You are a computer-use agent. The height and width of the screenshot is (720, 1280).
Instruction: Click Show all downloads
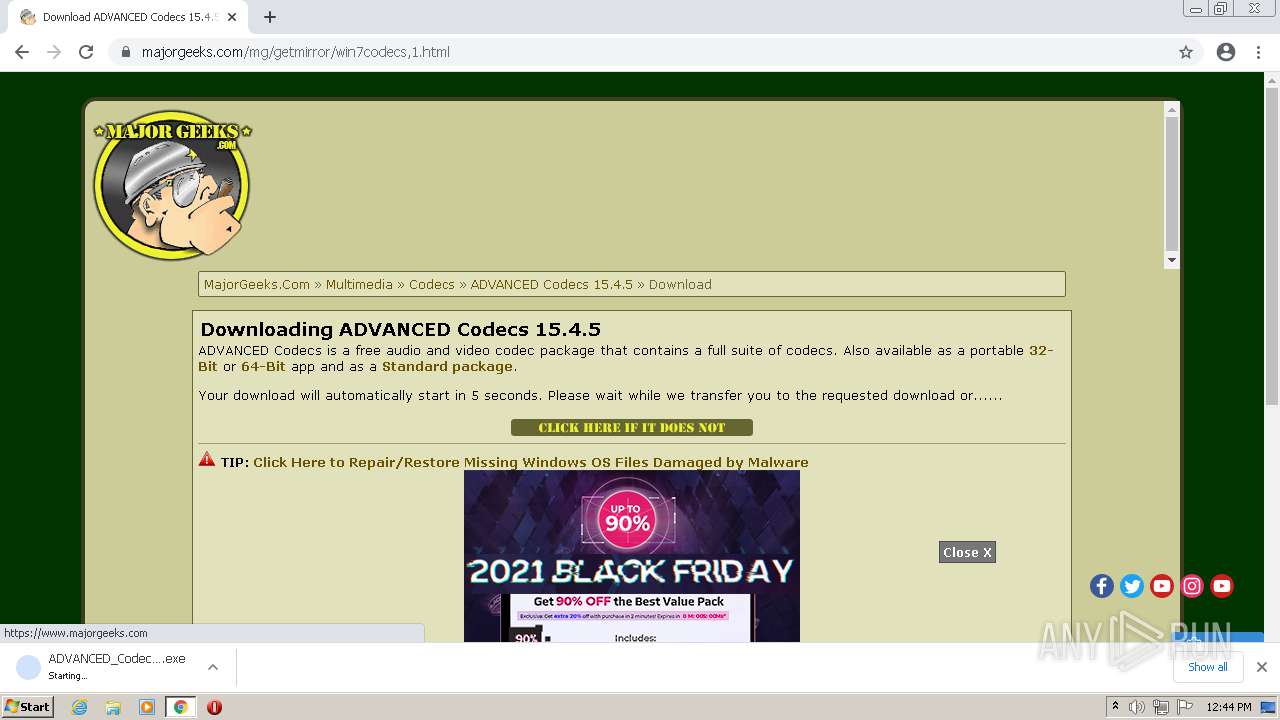point(1208,667)
